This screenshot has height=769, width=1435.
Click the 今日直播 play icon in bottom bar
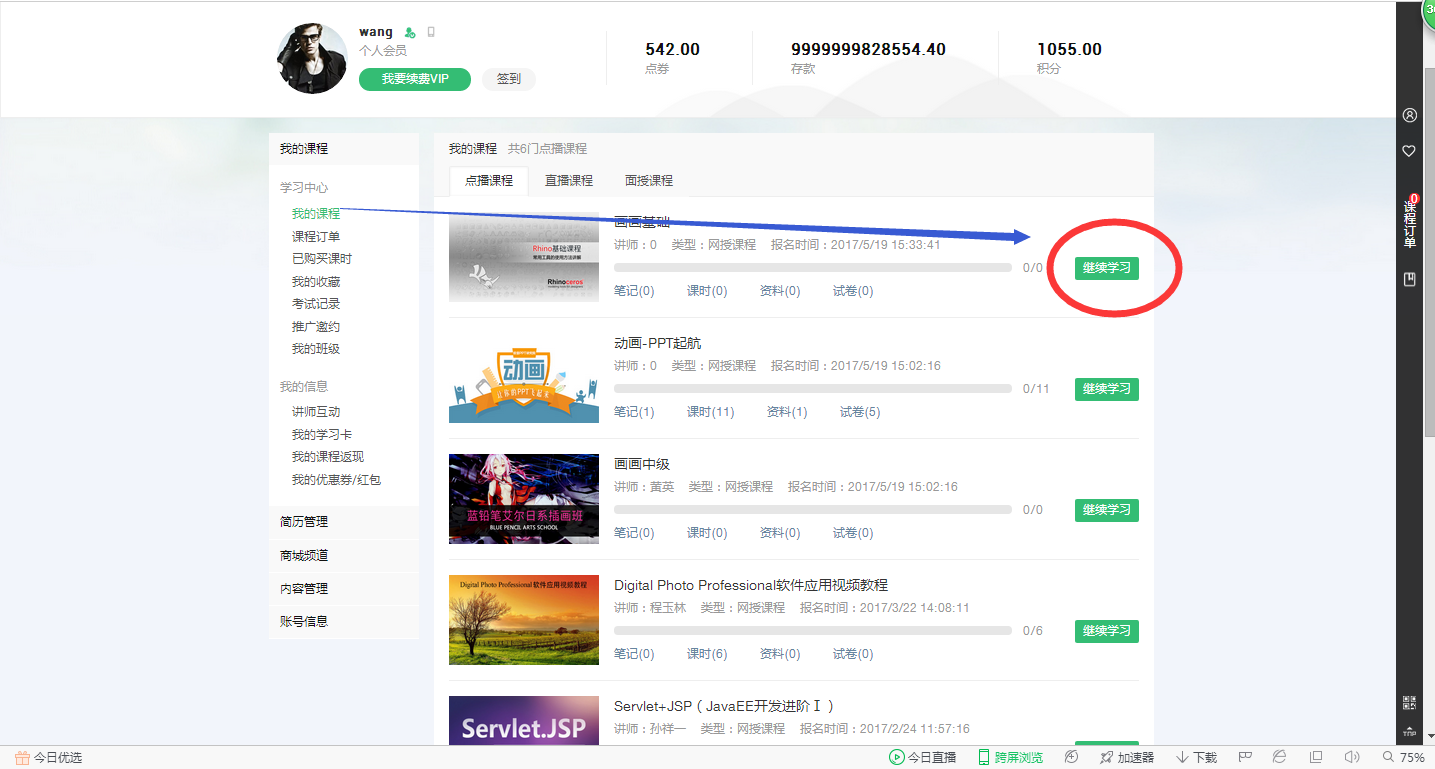coord(897,757)
